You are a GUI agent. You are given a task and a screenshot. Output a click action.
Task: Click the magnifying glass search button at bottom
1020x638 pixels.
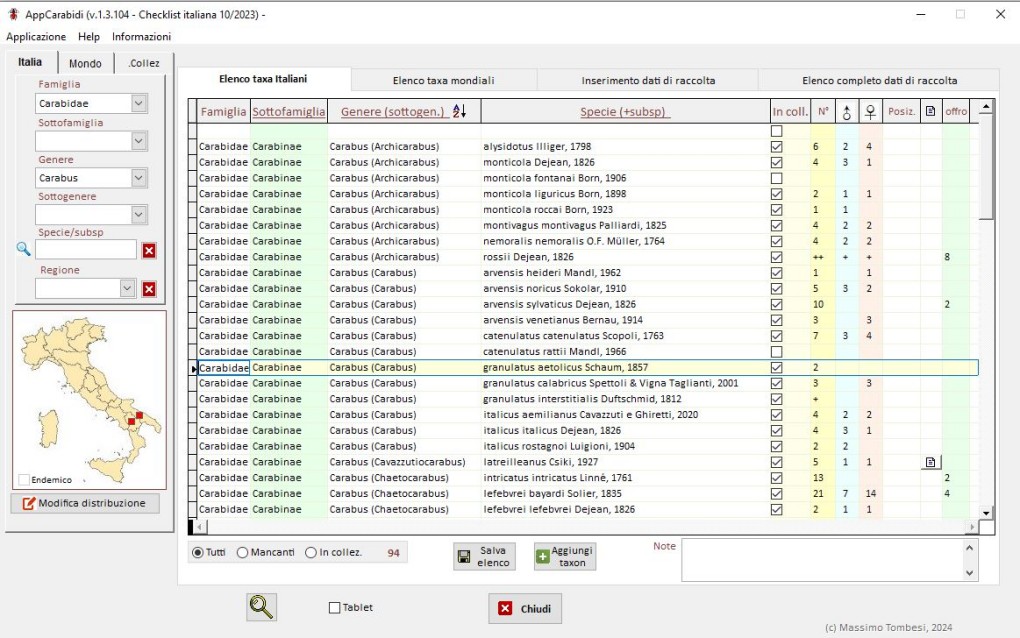(x=262, y=607)
